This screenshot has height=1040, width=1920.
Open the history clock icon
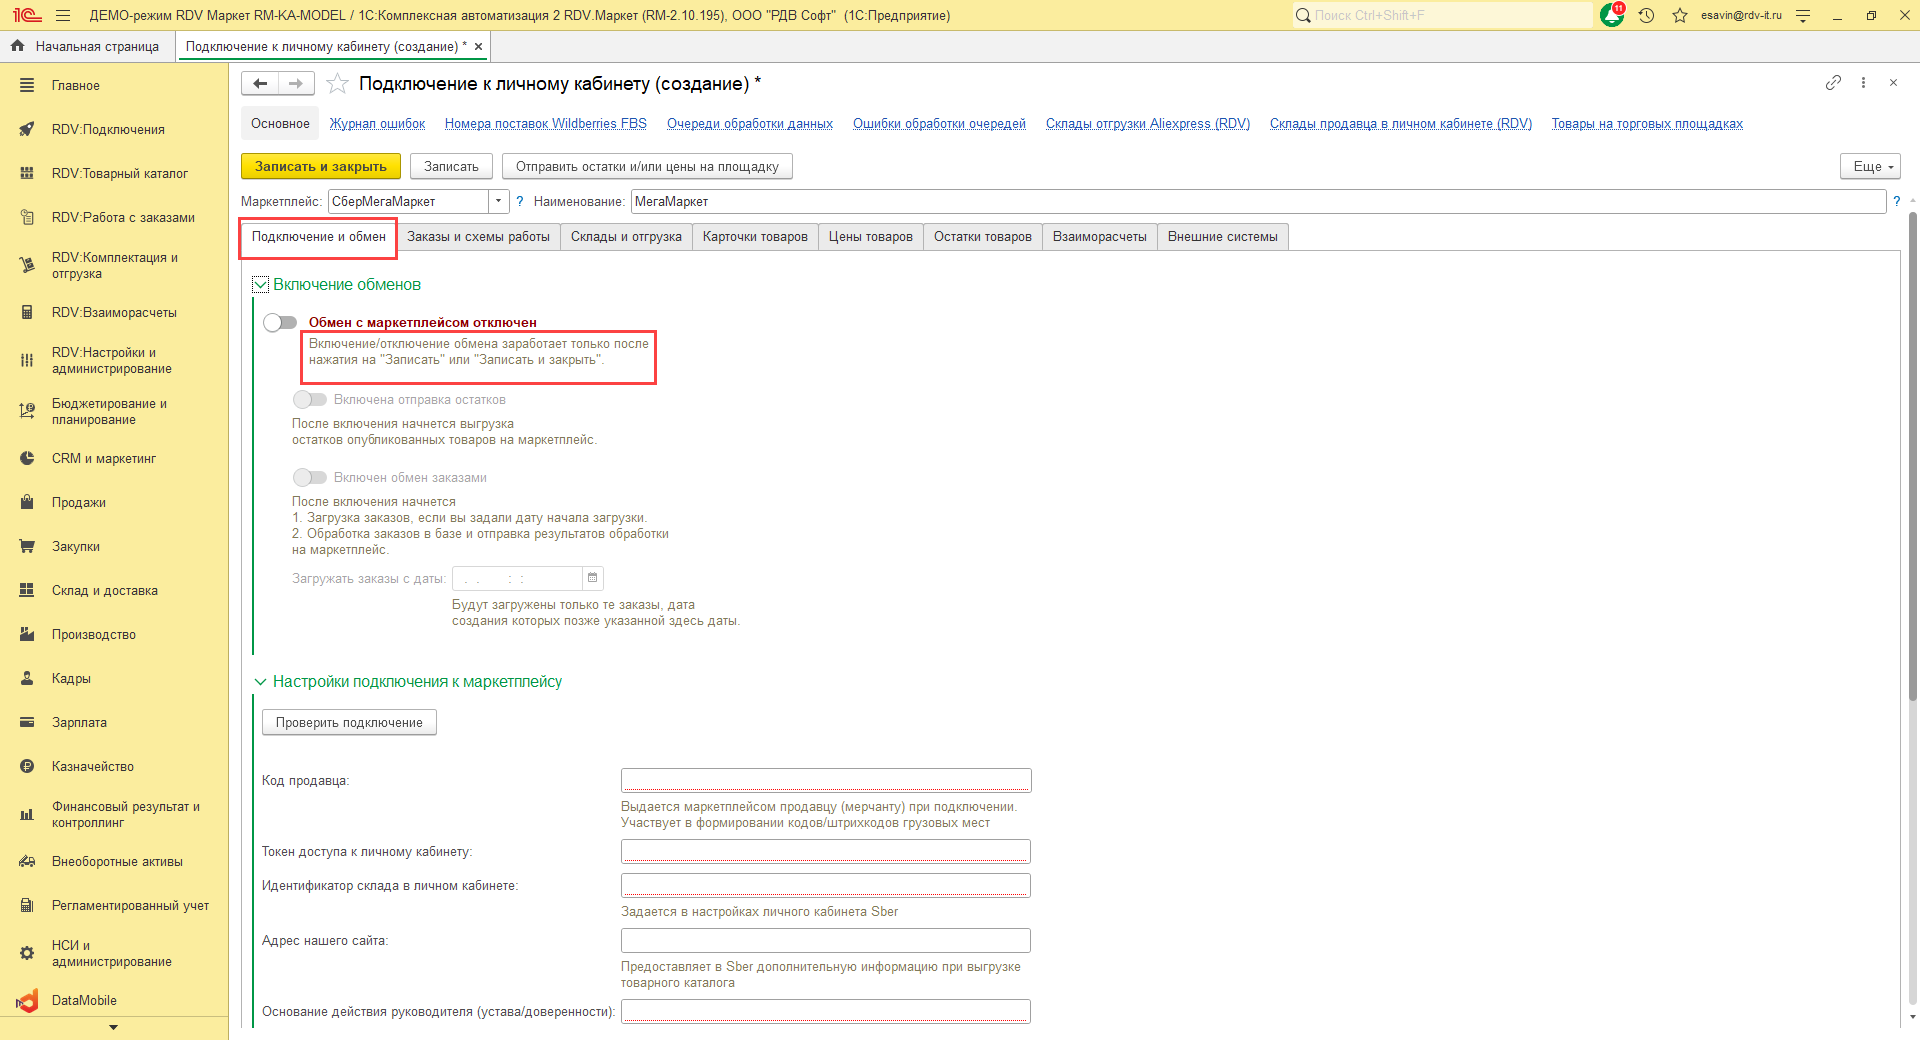pos(1646,15)
